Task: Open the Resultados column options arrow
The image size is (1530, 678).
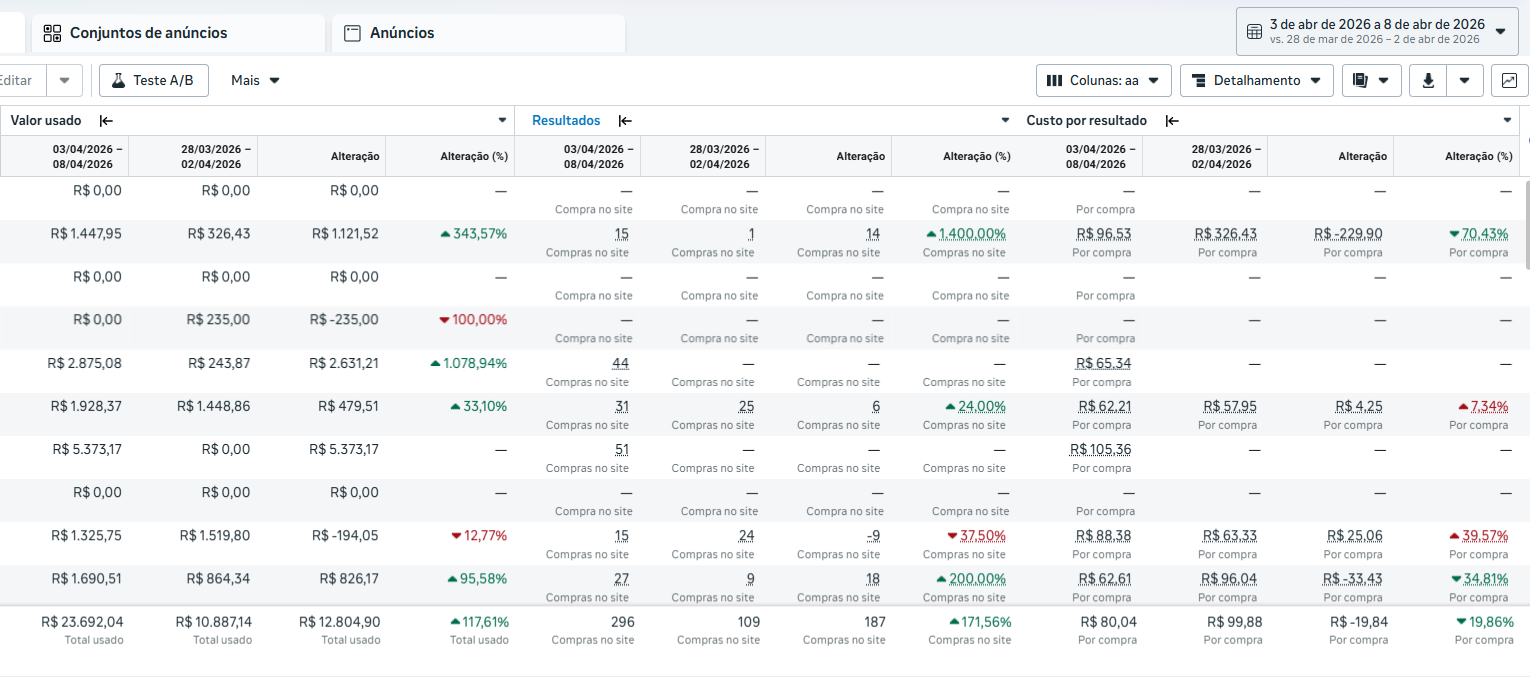Action: [x=1006, y=121]
